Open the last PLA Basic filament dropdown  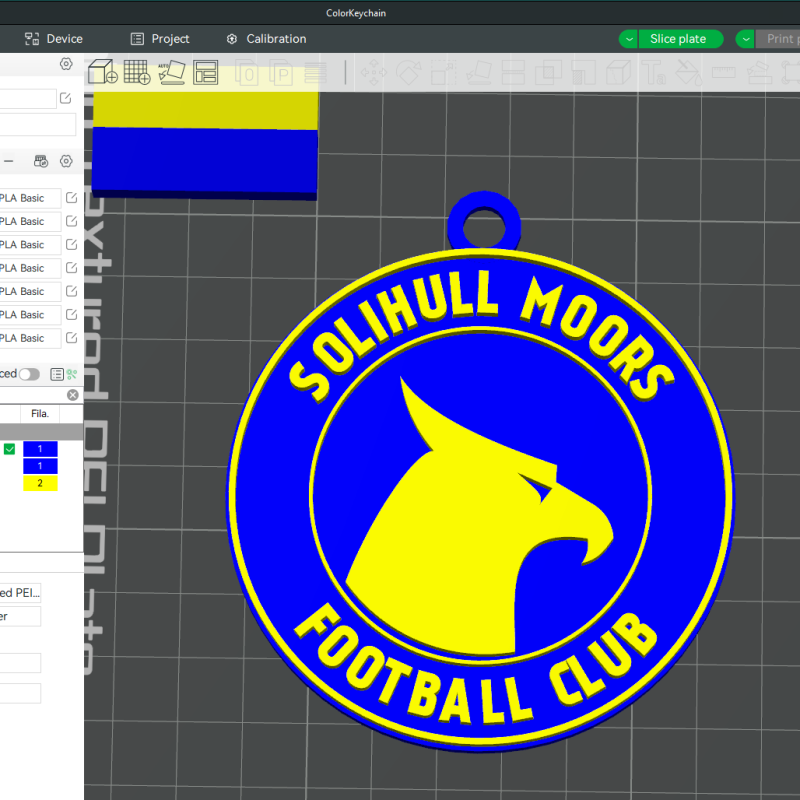click(30, 338)
